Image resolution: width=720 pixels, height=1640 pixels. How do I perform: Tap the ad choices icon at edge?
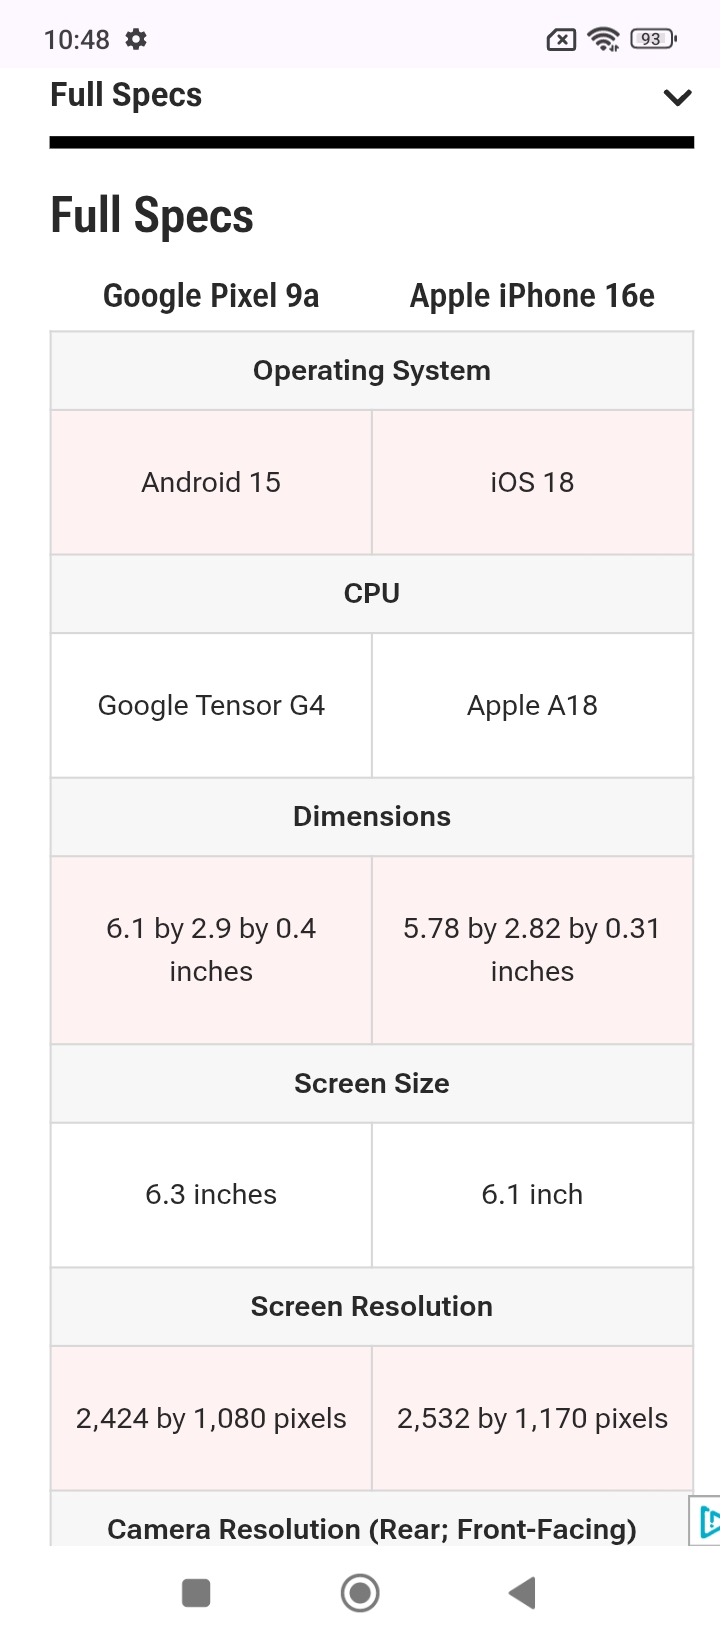(707, 1521)
